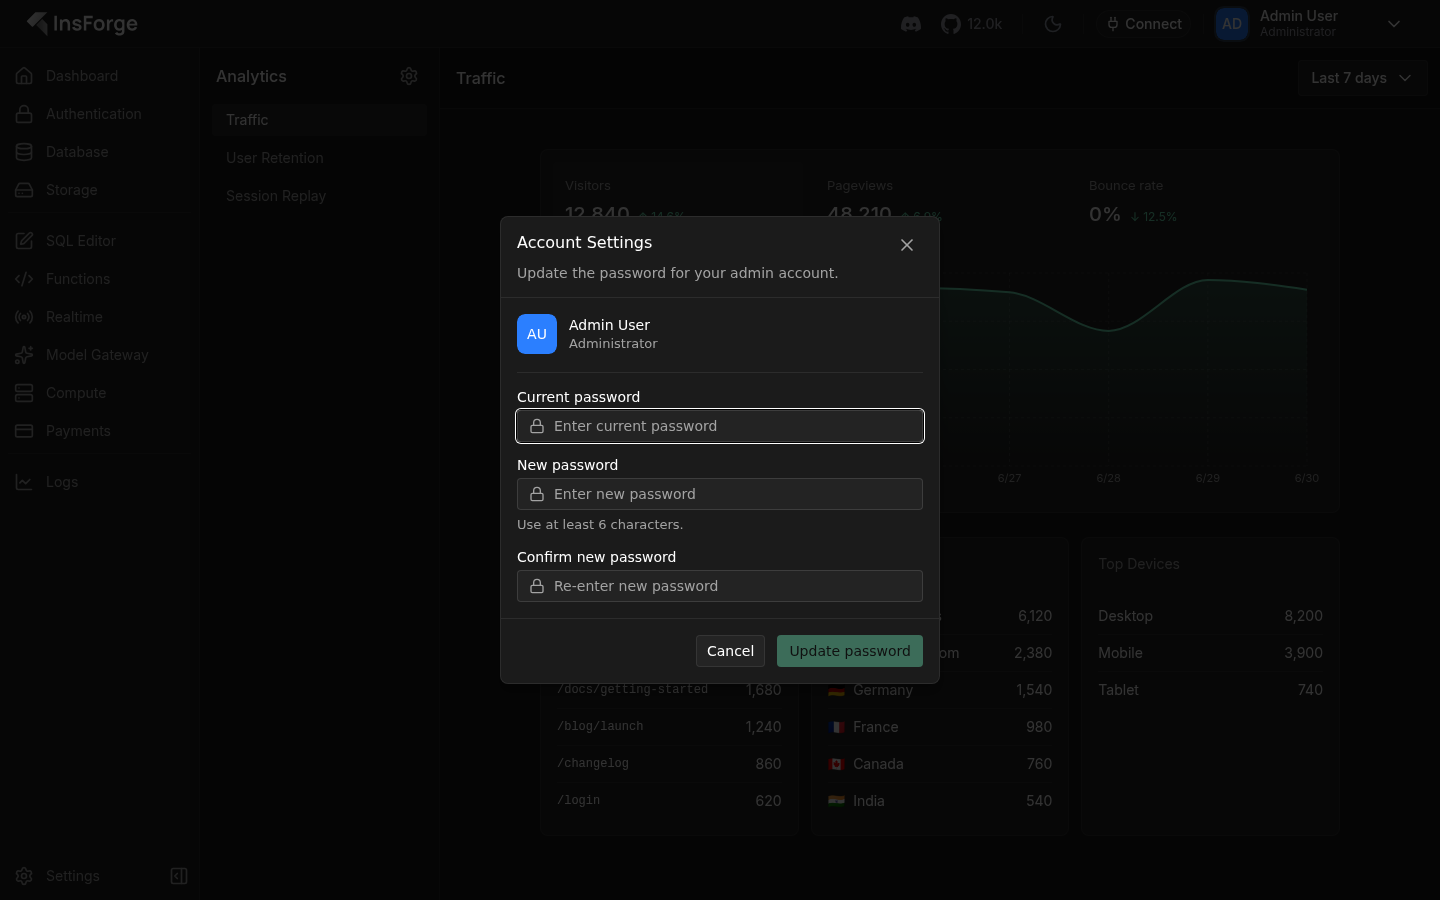This screenshot has width=1440, height=900.
Task: Click the Logs chart icon
Action: [24, 482]
